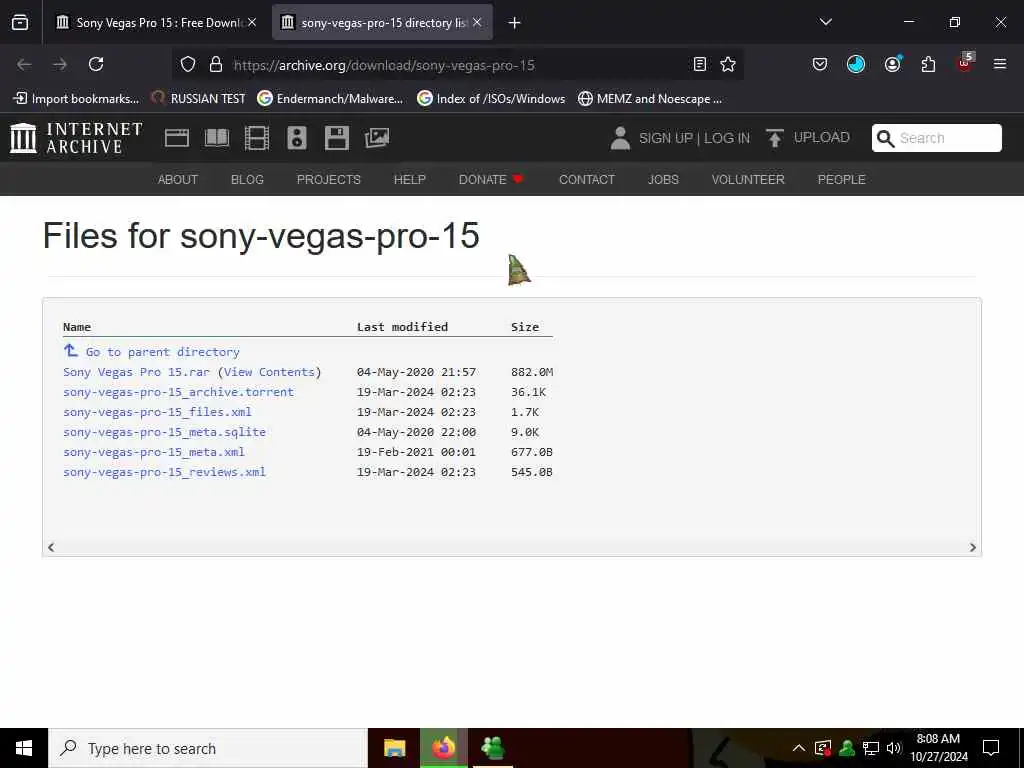Image resolution: width=1024 pixels, height=768 pixels.
Task: Open RUSSIAN TEST bookmark
Action: 199,99
